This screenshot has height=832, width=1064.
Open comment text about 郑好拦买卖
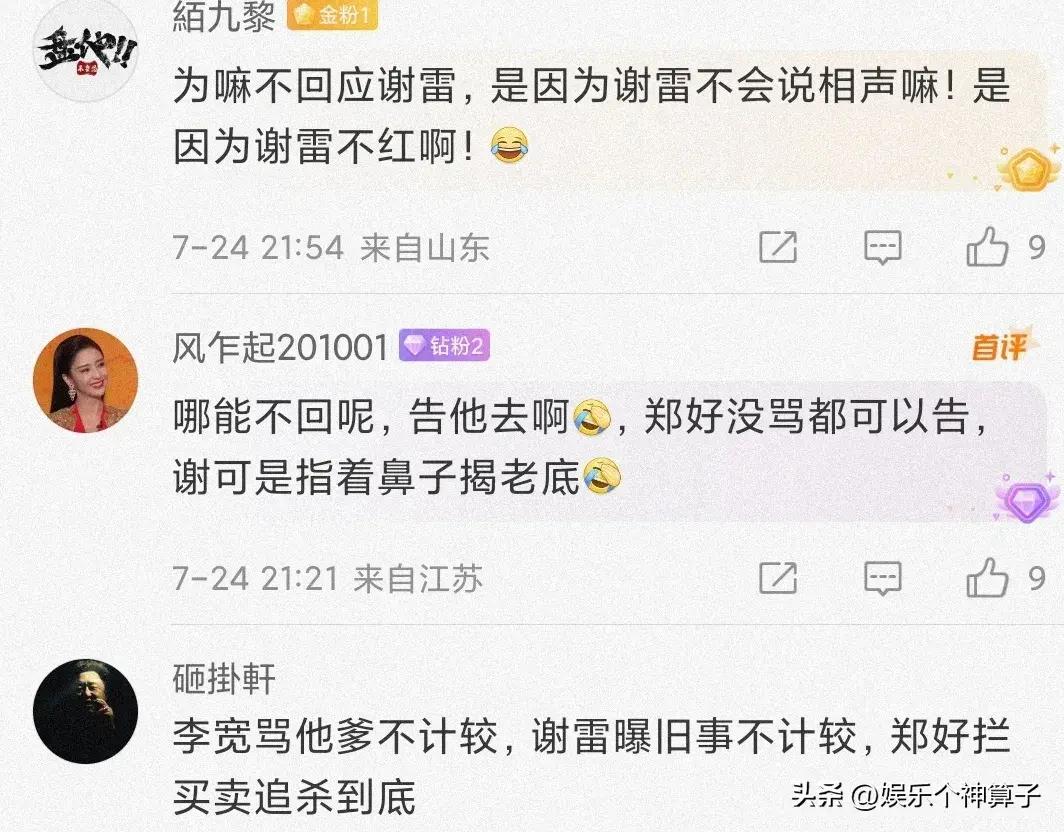(x=592, y=766)
